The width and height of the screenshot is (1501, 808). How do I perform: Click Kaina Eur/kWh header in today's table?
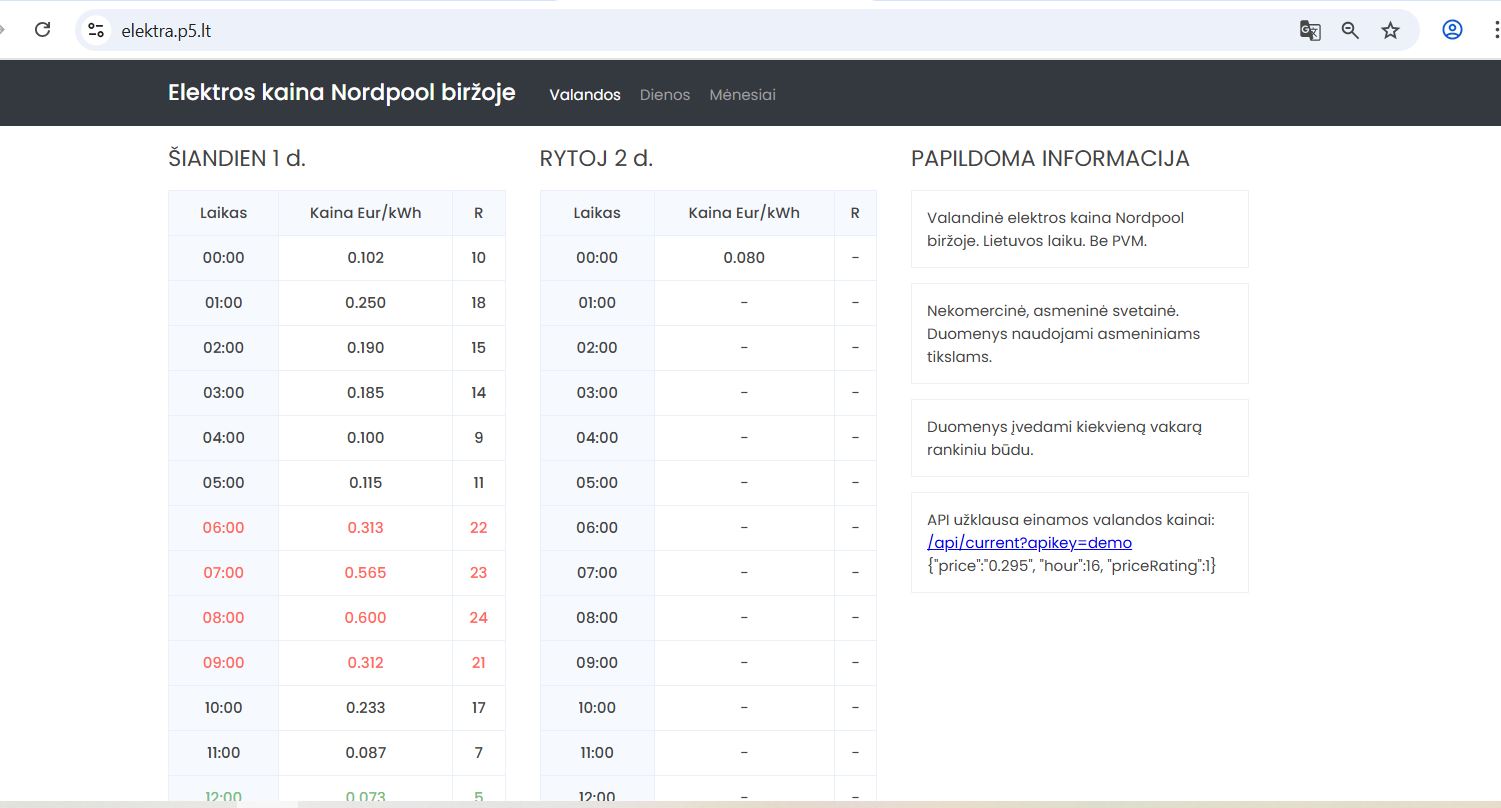point(365,213)
